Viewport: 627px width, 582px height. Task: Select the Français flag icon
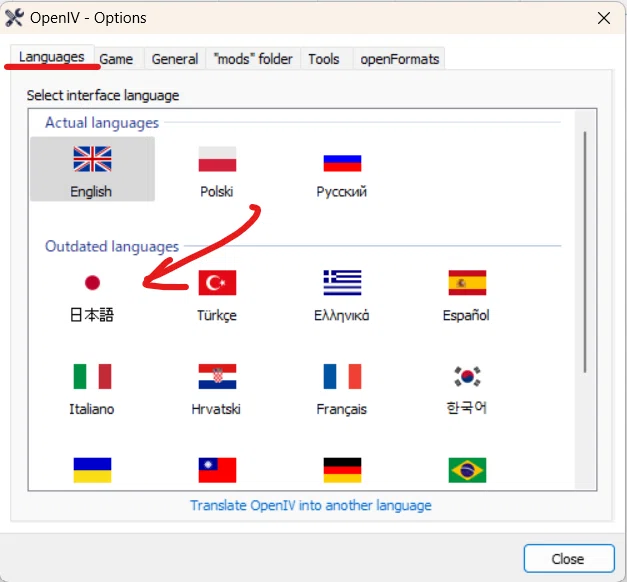[x=342, y=376]
